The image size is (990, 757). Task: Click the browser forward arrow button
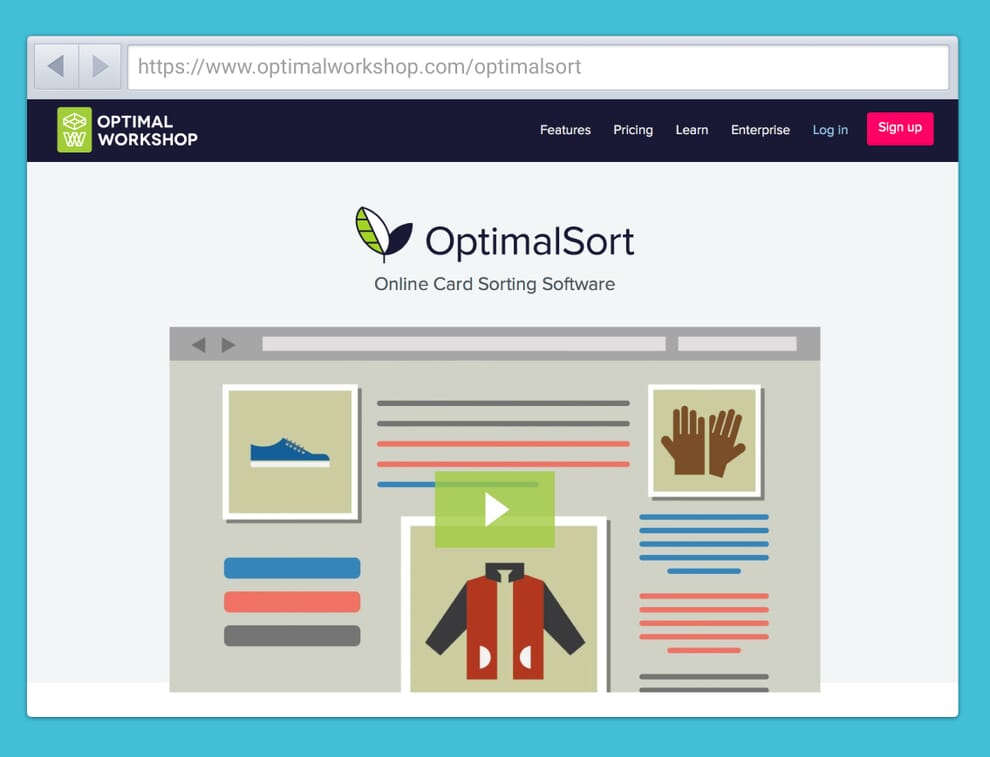(100, 66)
